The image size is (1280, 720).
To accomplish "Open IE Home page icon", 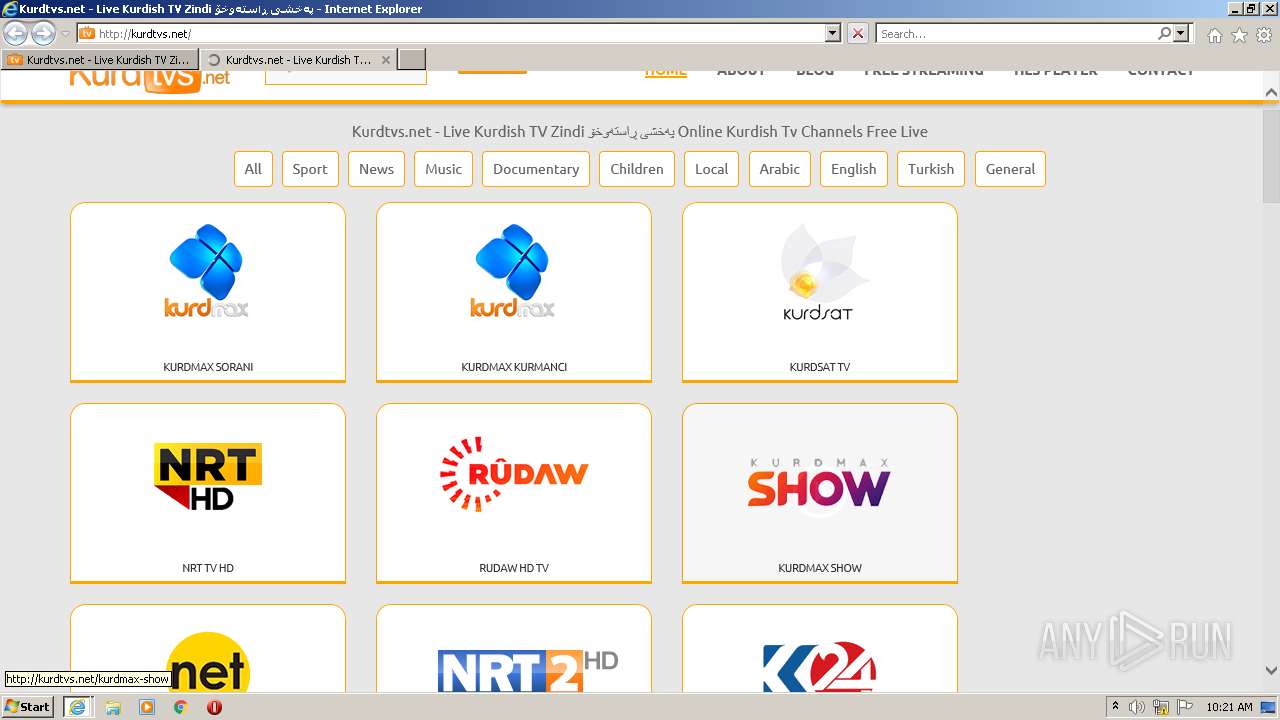I will point(1214,34).
